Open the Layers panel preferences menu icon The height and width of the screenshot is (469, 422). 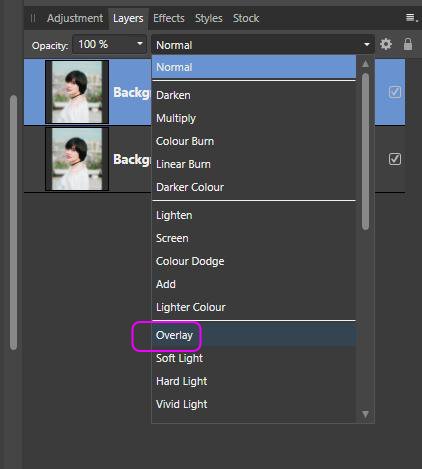coord(411,18)
